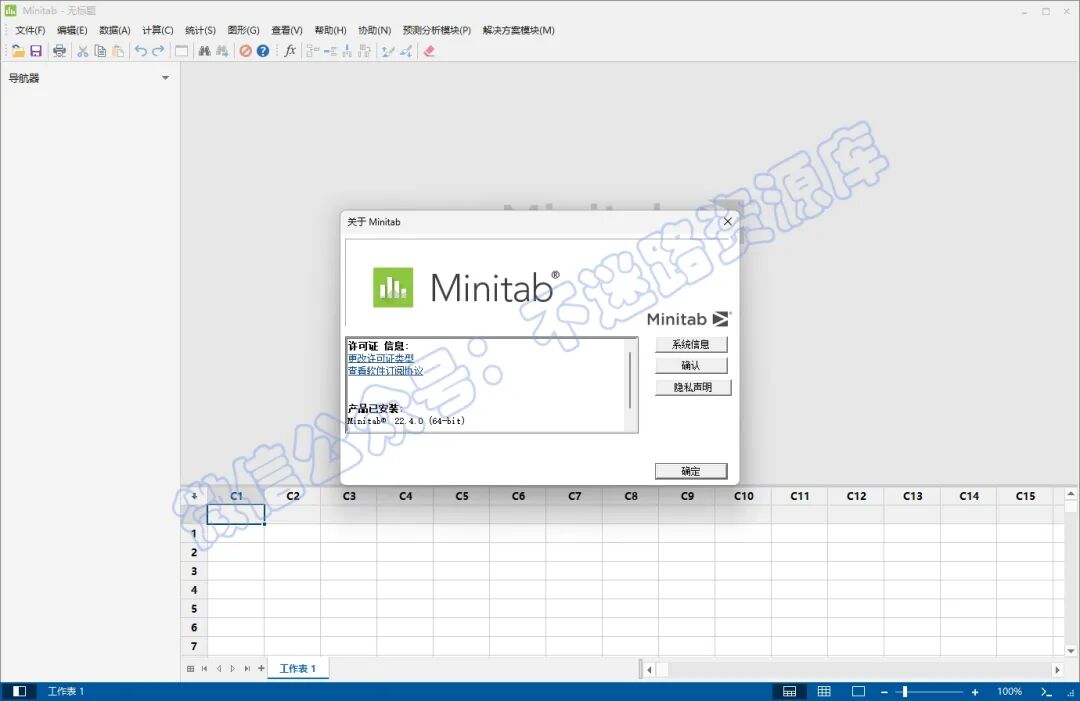Click the Cut scissors icon
The width and height of the screenshot is (1080, 701).
pos(82,51)
